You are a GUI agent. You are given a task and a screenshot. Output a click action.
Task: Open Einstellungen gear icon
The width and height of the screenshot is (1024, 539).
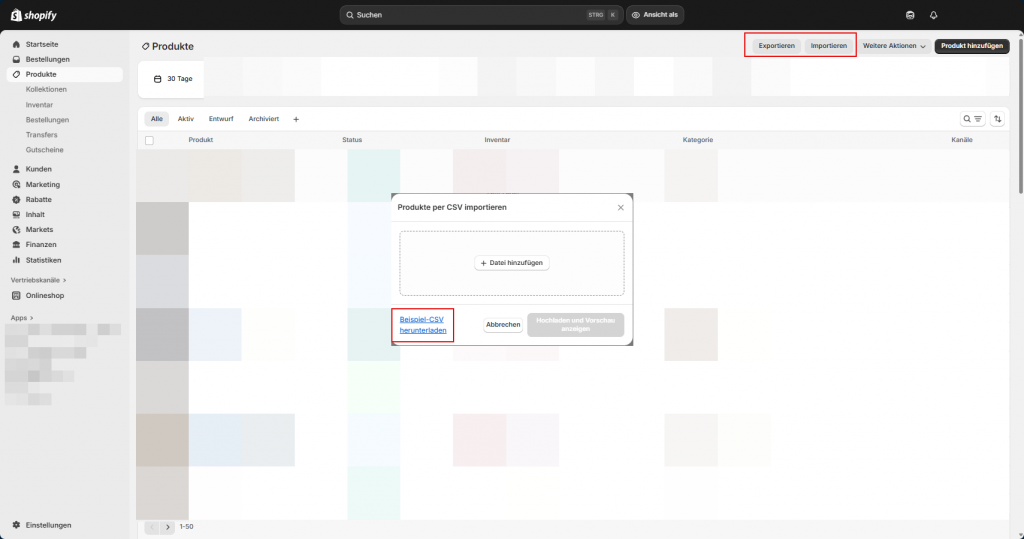point(16,525)
